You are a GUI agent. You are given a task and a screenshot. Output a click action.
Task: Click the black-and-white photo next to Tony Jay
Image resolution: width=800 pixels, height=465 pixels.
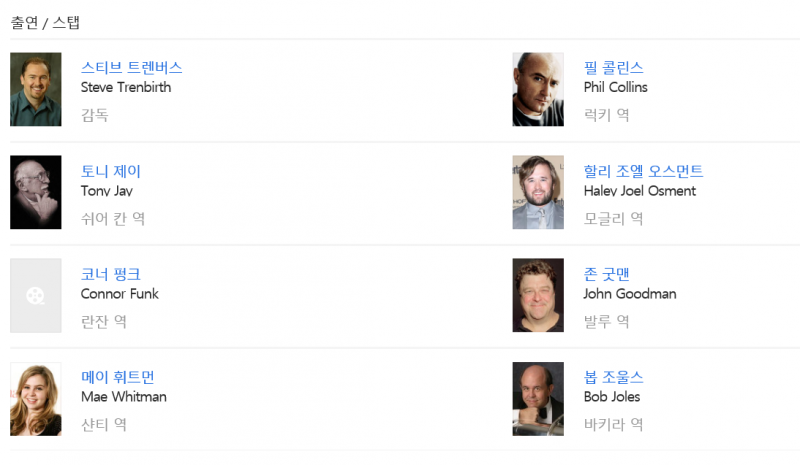36,192
